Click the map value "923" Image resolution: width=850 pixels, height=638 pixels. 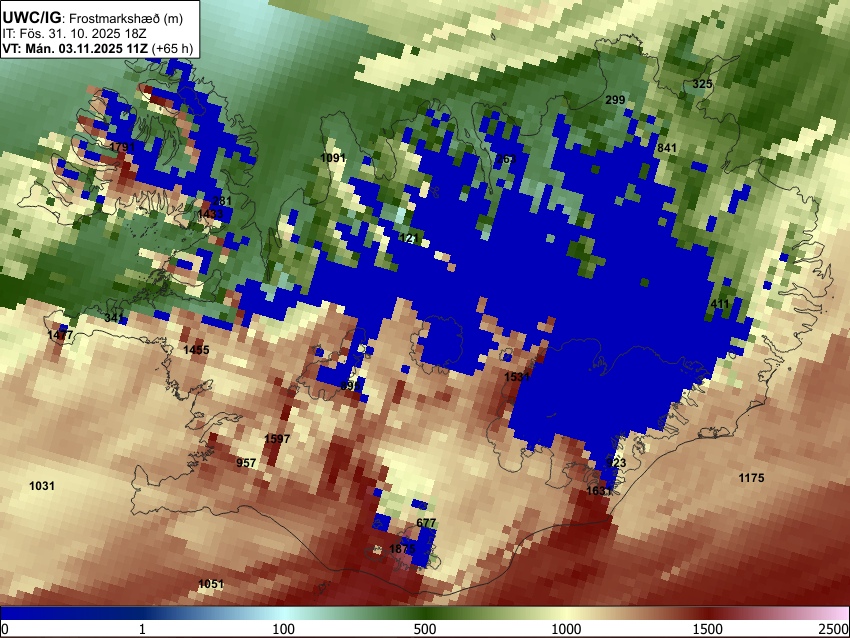pyautogui.click(x=616, y=463)
